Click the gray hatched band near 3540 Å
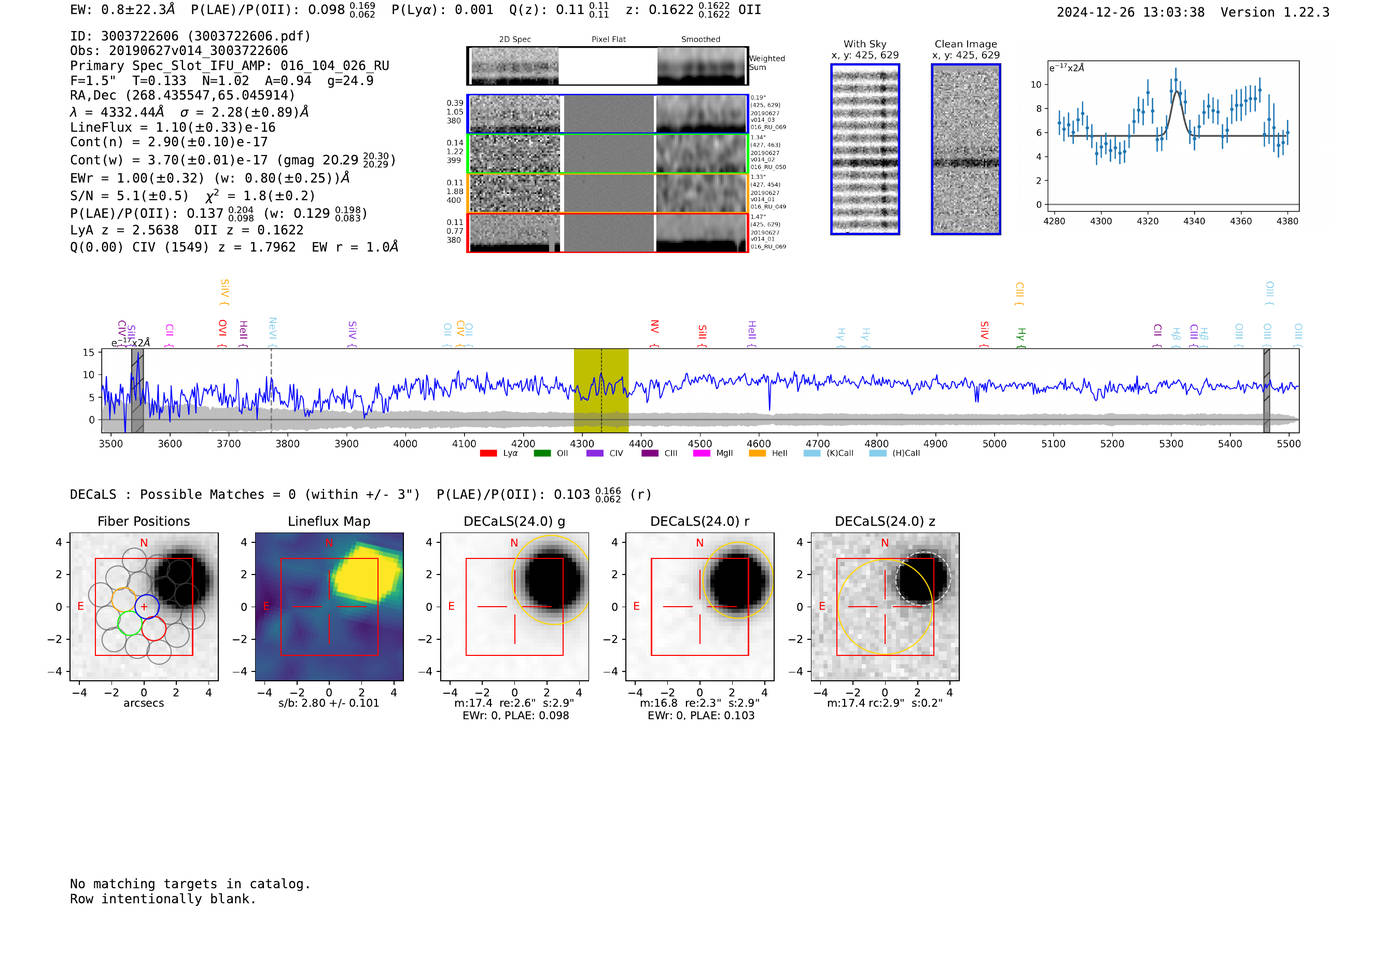Screen dimensions: 1400x953 138,390
